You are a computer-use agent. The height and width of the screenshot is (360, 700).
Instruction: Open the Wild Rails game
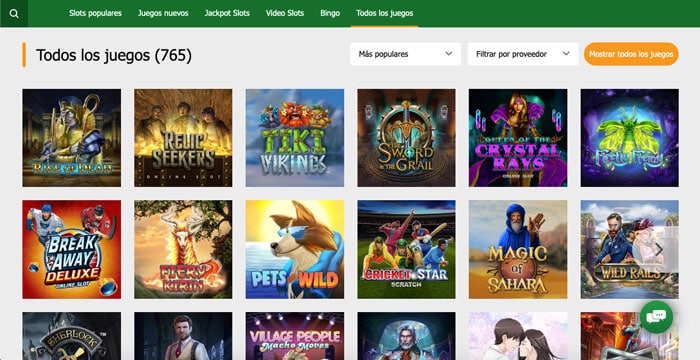pos(629,249)
